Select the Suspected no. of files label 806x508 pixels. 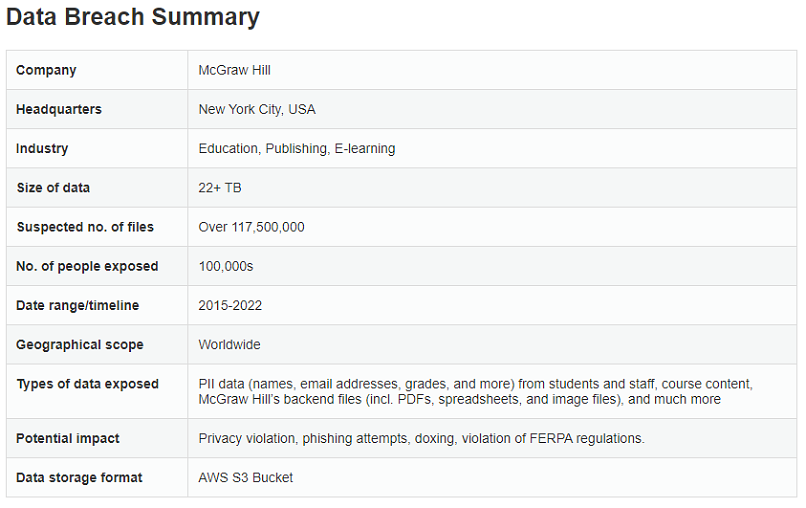tap(85, 227)
